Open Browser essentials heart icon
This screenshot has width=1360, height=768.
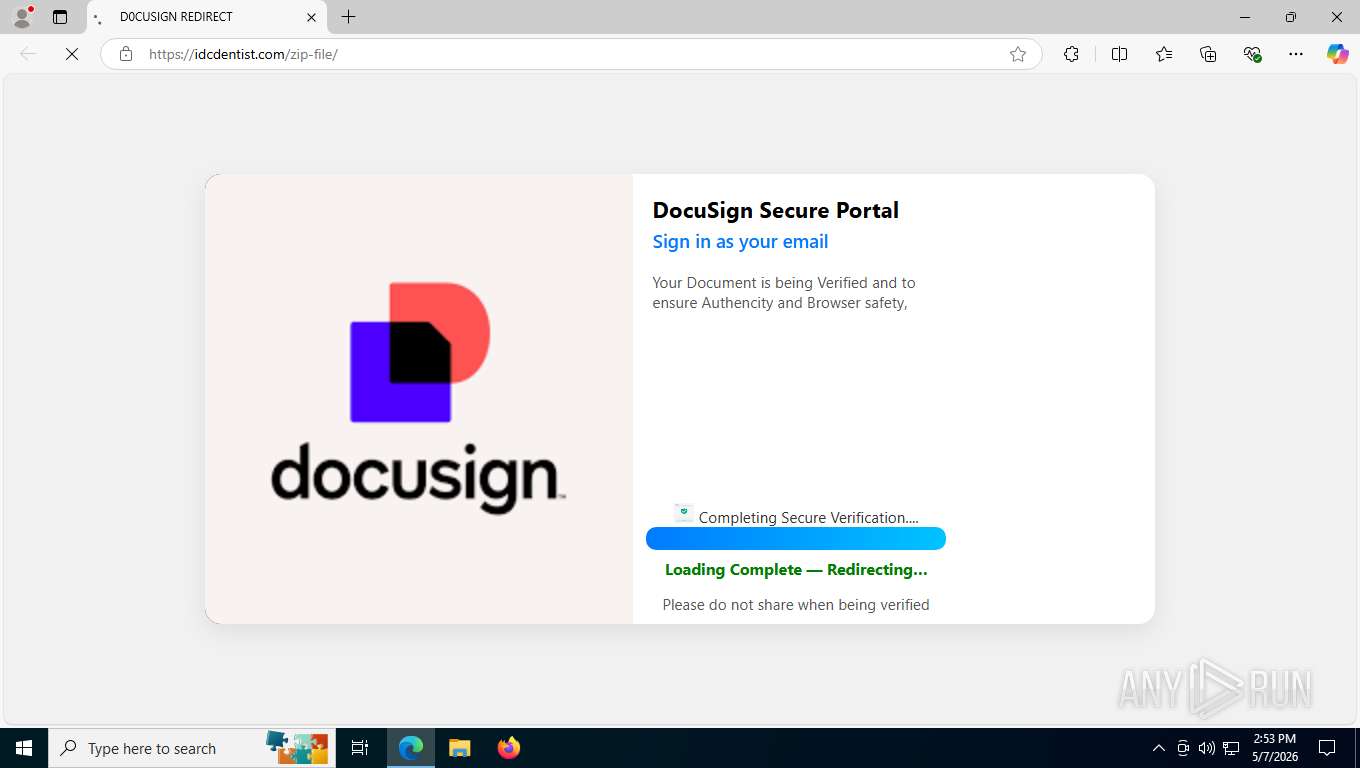click(x=1252, y=54)
